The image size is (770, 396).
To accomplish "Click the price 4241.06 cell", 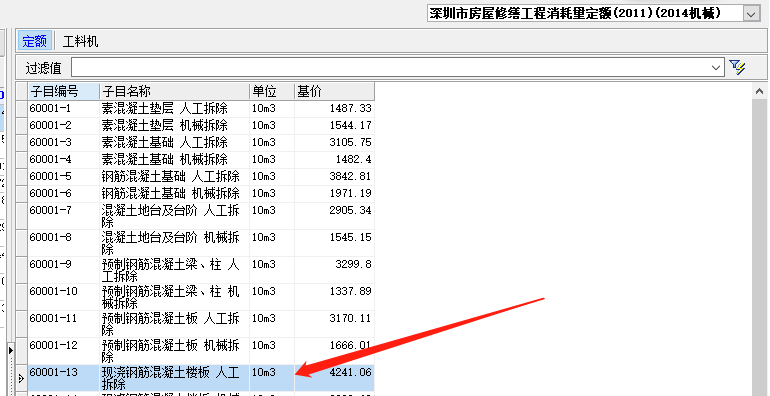I will pyautogui.click(x=334, y=378).
